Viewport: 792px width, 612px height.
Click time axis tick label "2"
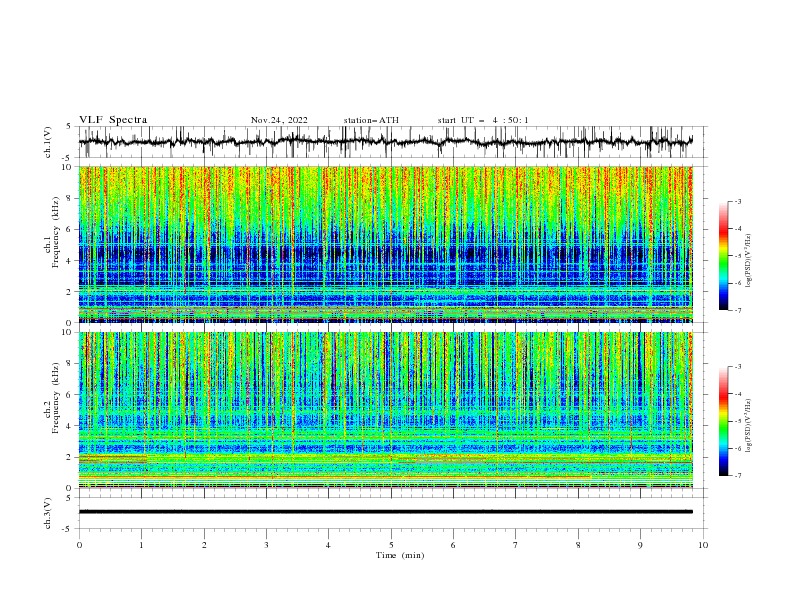[204, 545]
